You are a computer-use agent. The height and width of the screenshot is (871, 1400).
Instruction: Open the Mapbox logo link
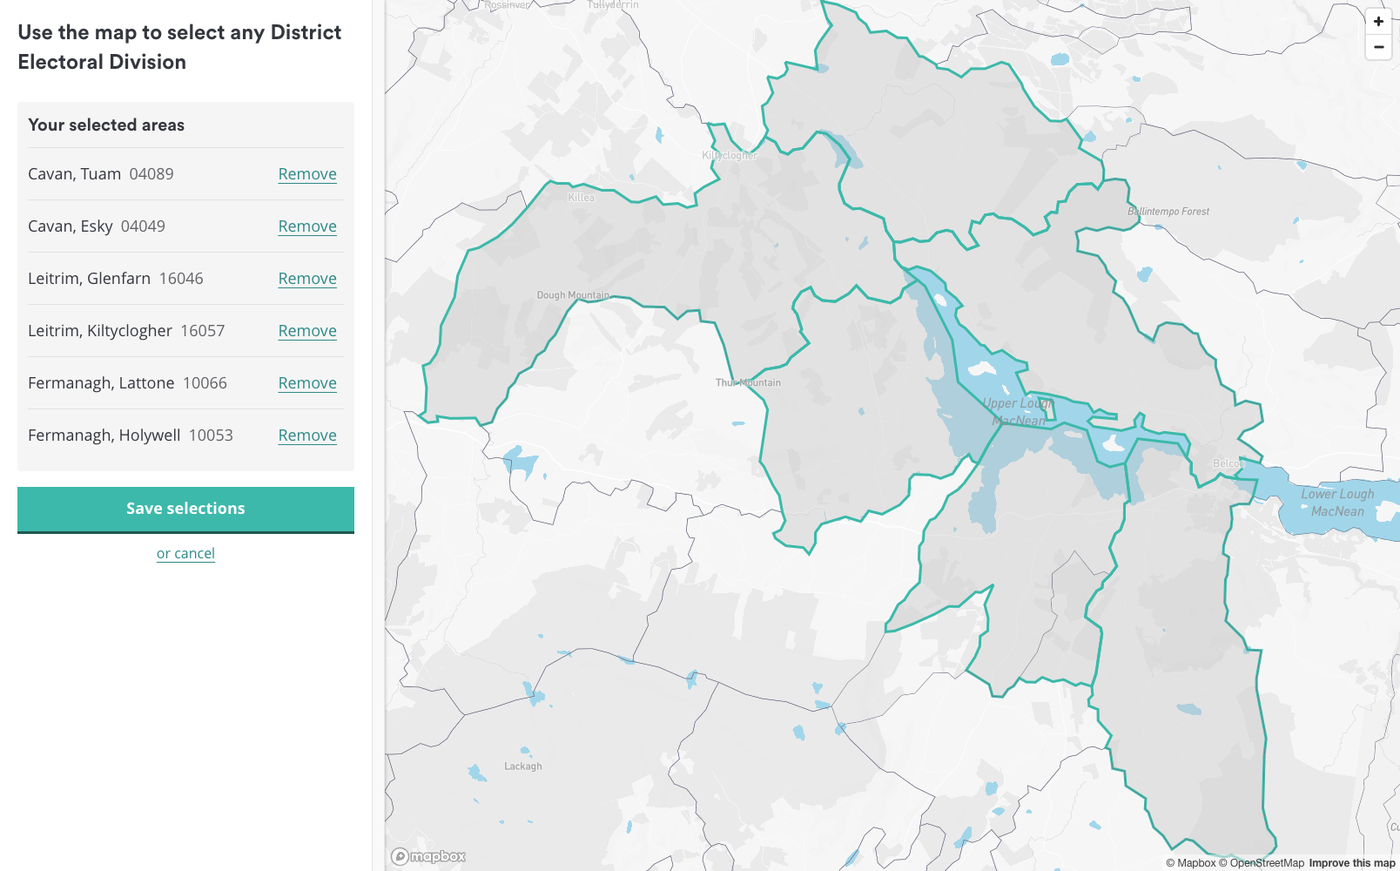click(x=428, y=856)
